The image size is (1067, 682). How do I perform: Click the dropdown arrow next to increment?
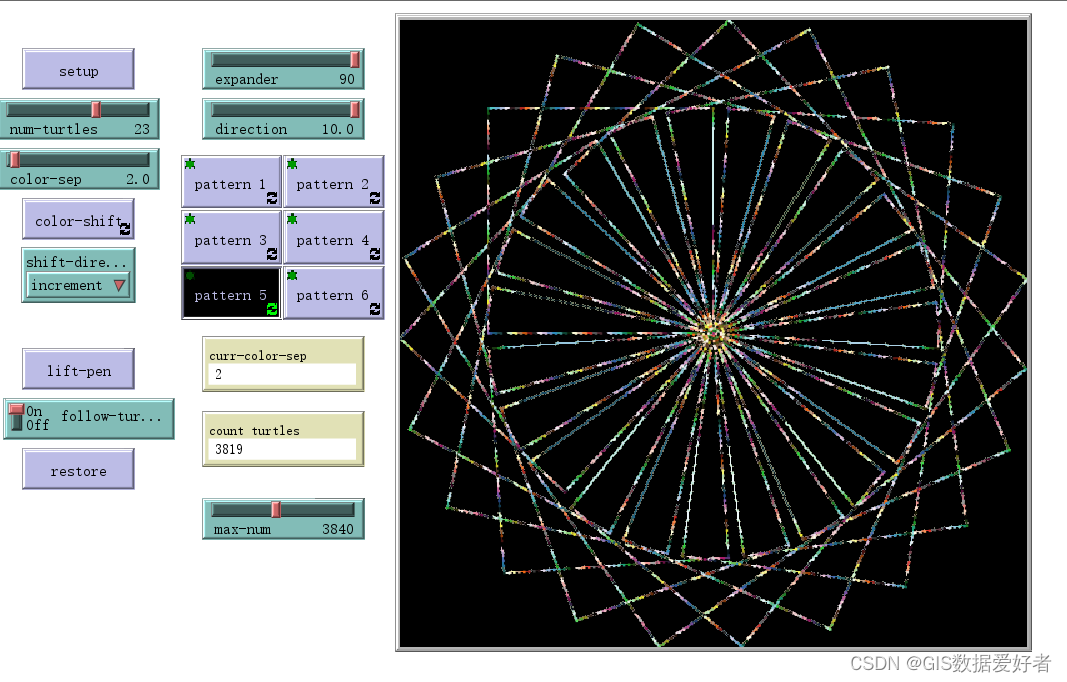pyautogui.click(x=120, y=285)
